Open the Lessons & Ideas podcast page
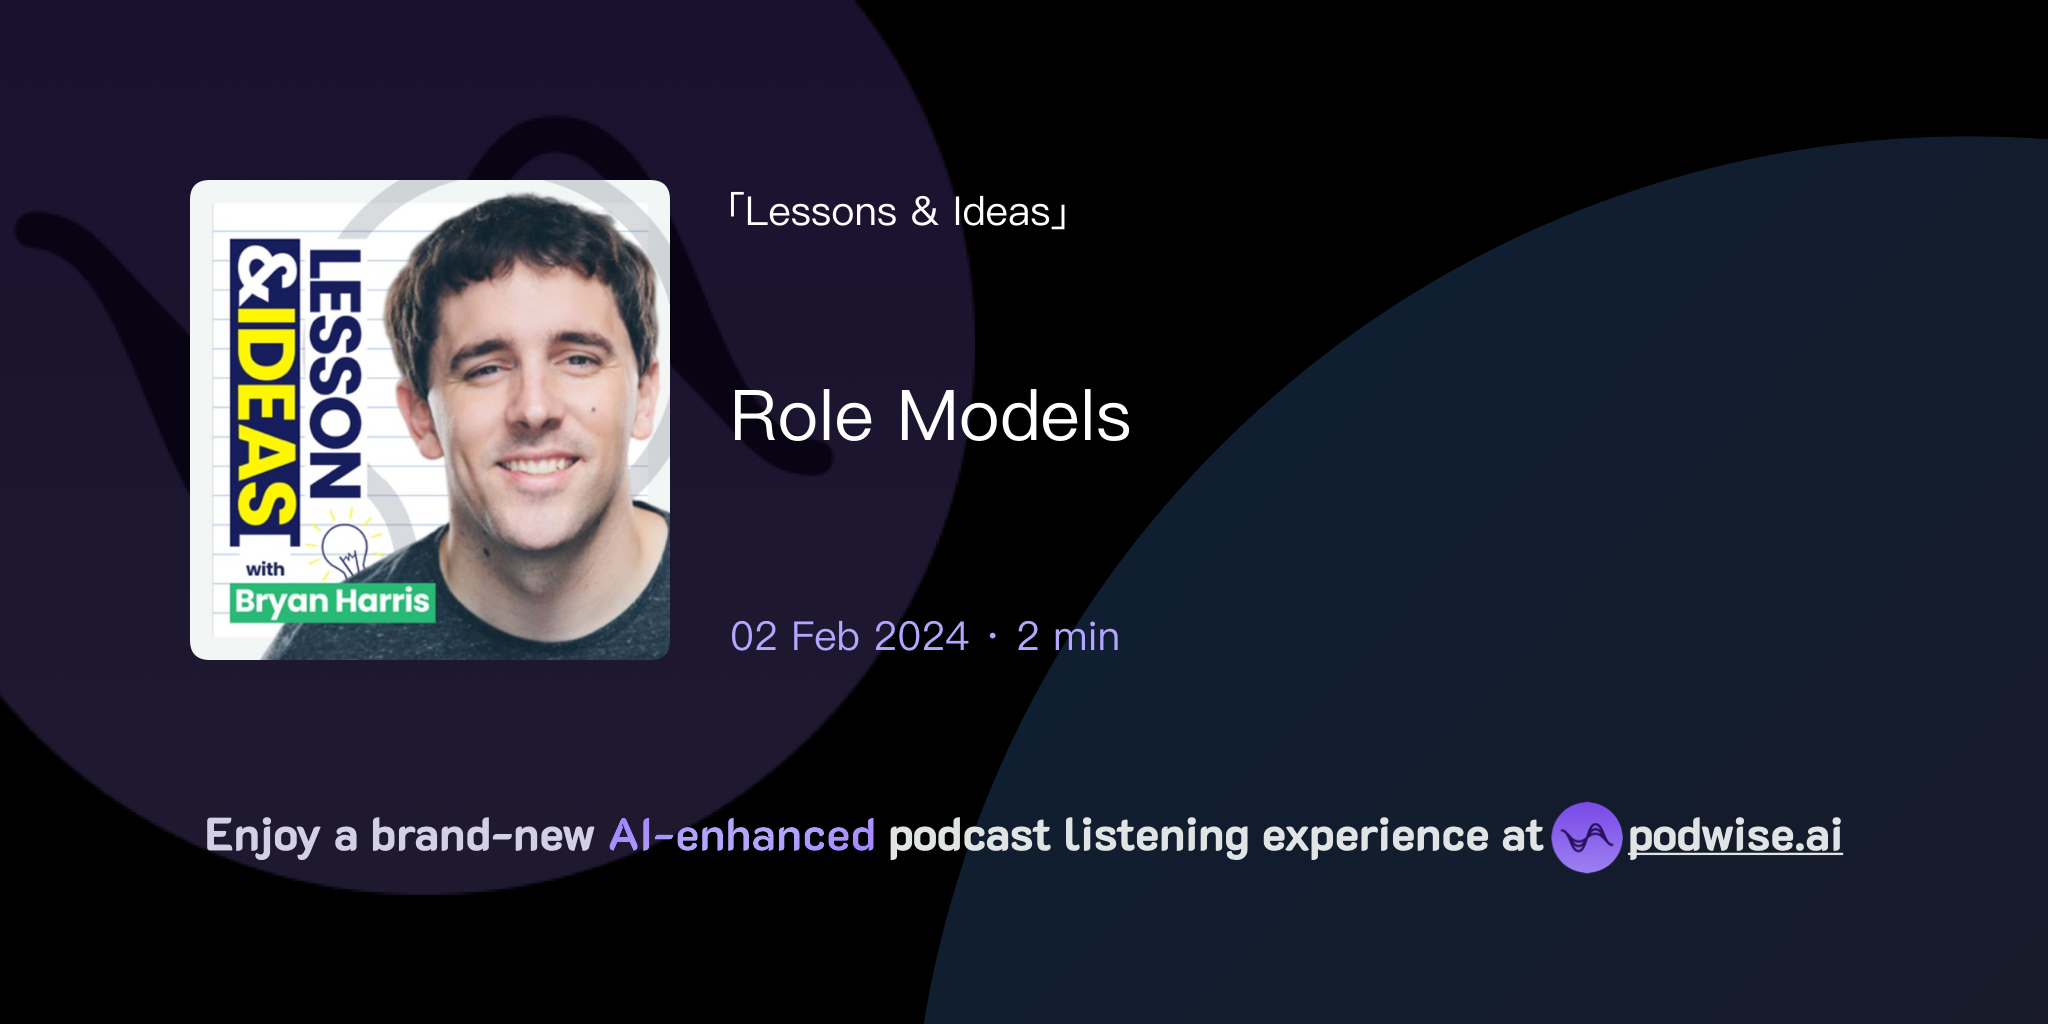Image resolution: width=2048 pixels, height=1024 pixels. (898, 210)
